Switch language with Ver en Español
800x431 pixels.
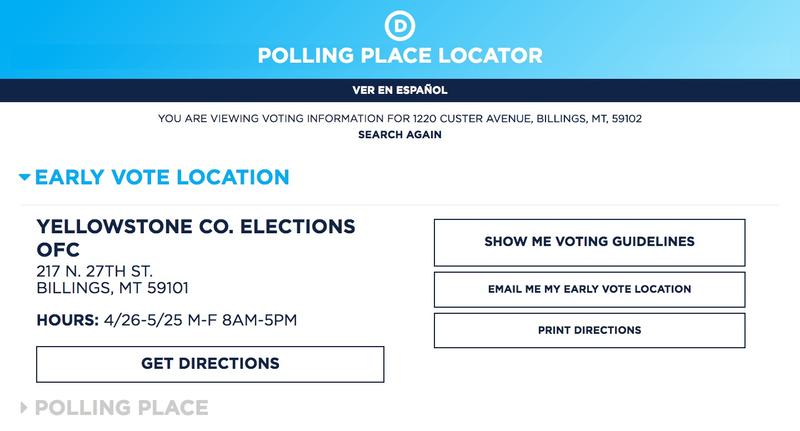click(399, 90)
